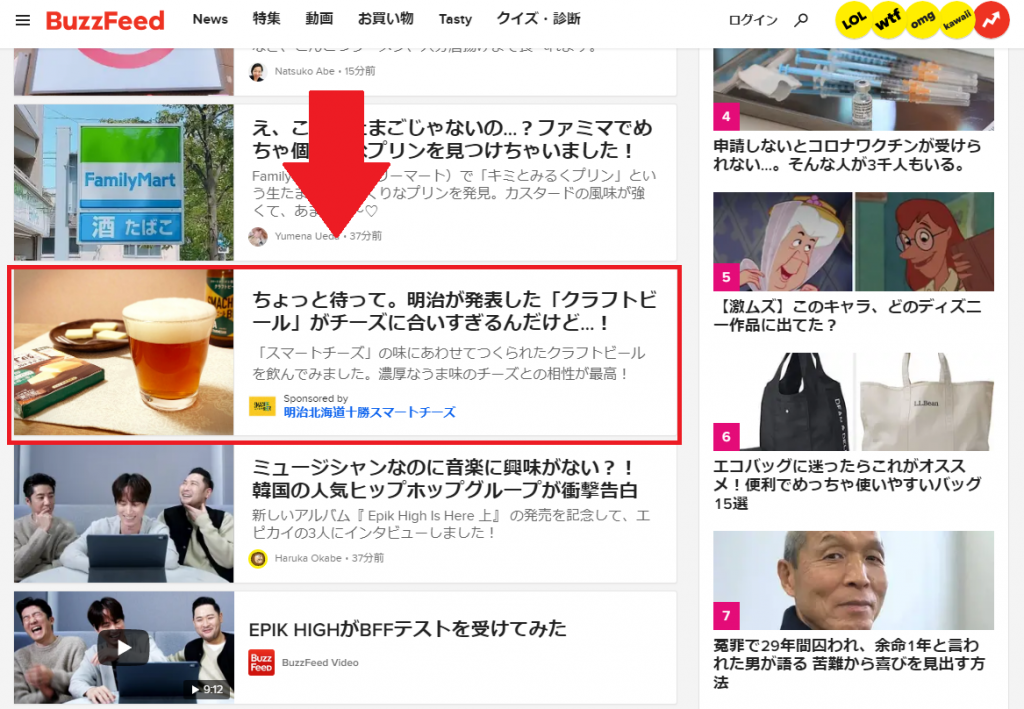Open the Tasty menu item
The width and height of the screenshot is (1024, 709).
point(455,20)
